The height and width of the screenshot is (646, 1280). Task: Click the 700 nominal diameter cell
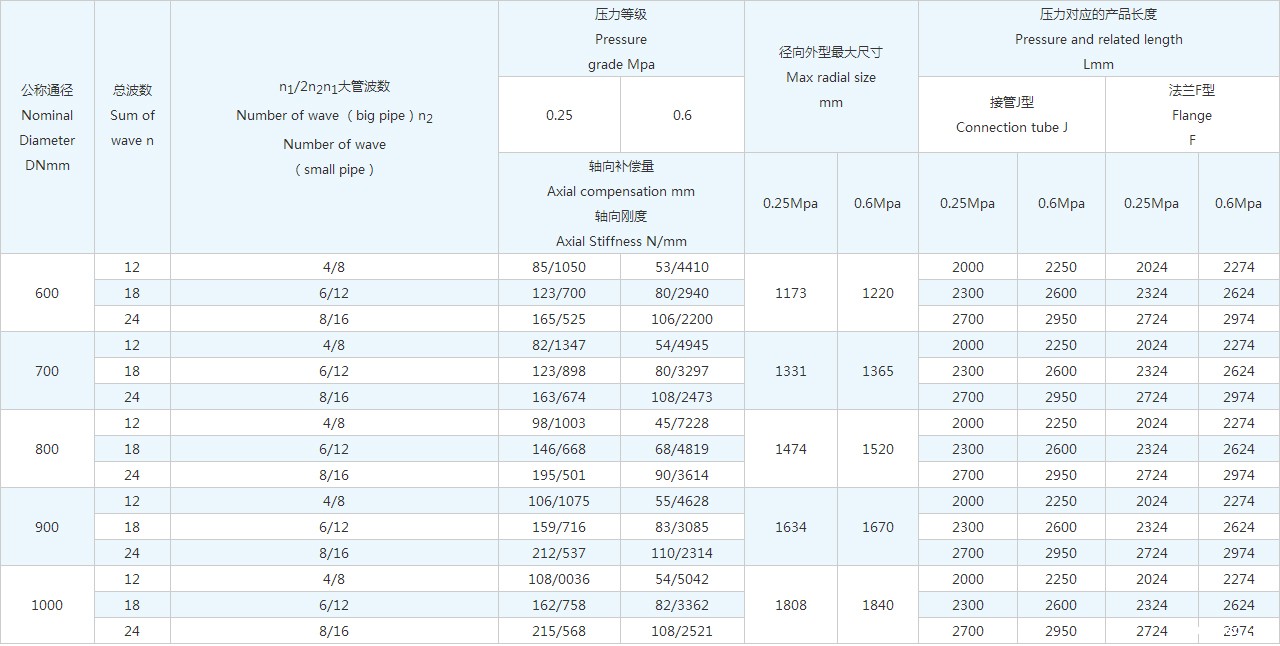tap(47, 371)
